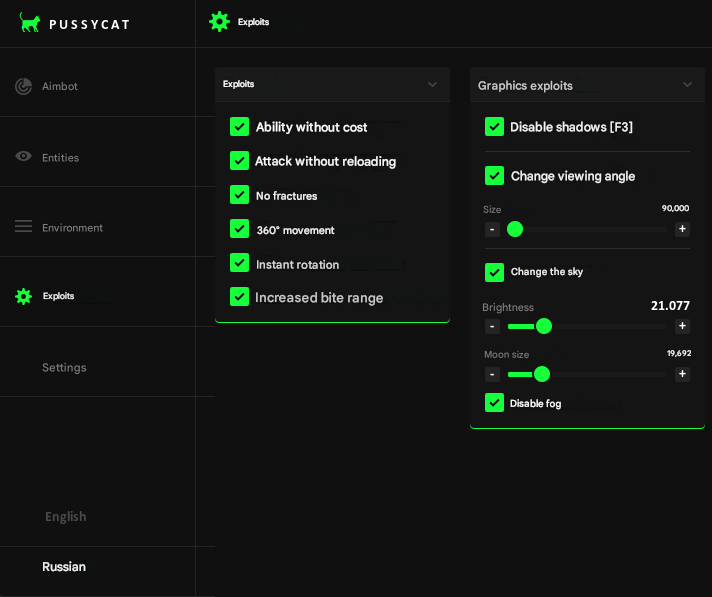712x597 pixels.
Task: Increase viewing angle Size with plus
Action: click(x=682, y=229)
